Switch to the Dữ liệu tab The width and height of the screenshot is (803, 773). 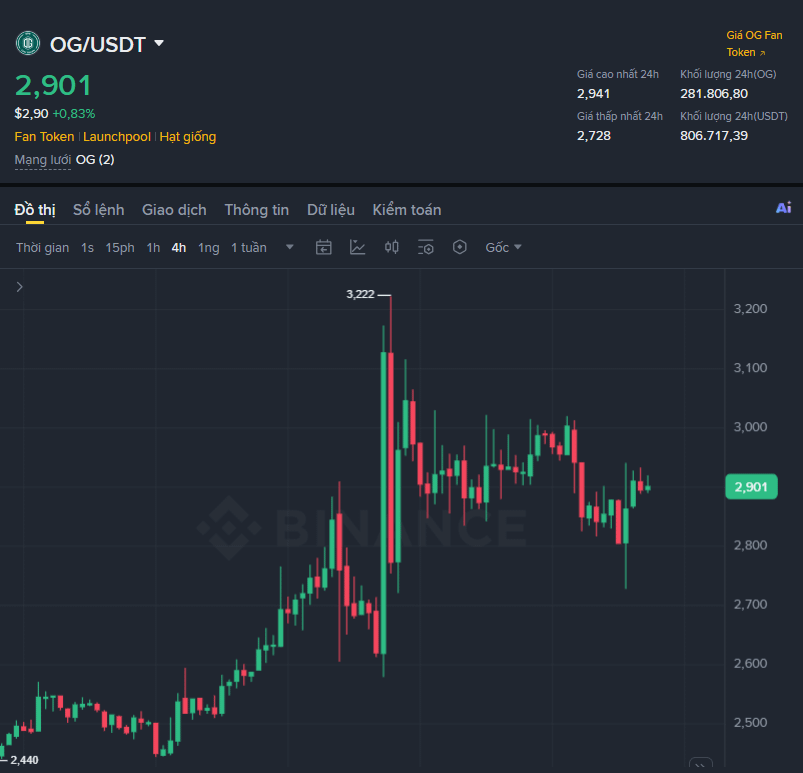click(x=331, y=210)
